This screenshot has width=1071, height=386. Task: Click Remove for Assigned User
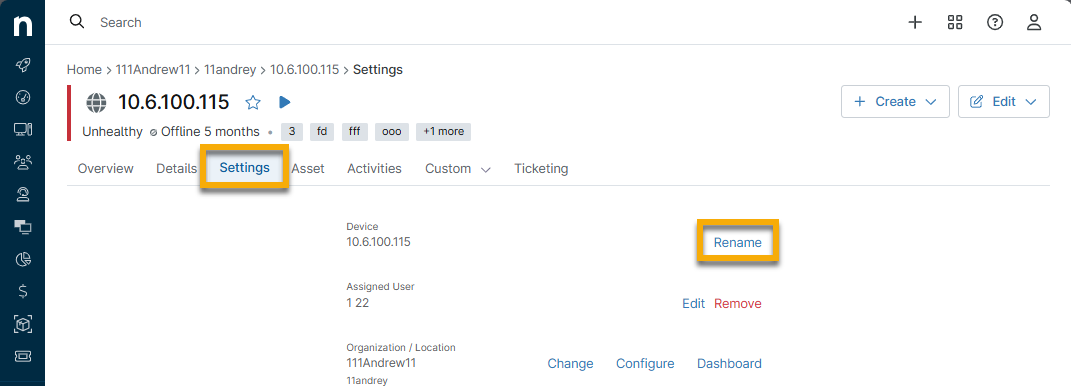pyautogui.click(x=738, y=303)
